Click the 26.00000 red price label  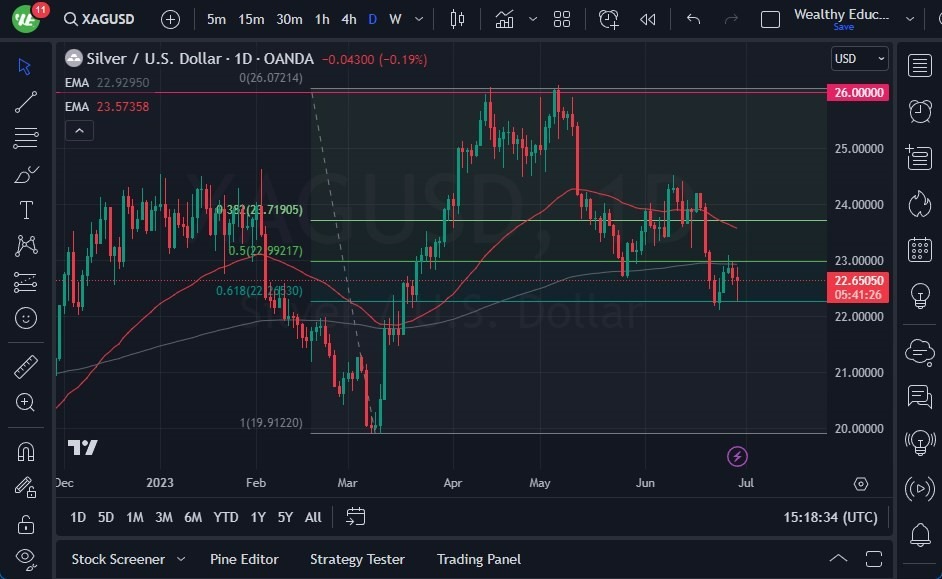coord(858,92)
